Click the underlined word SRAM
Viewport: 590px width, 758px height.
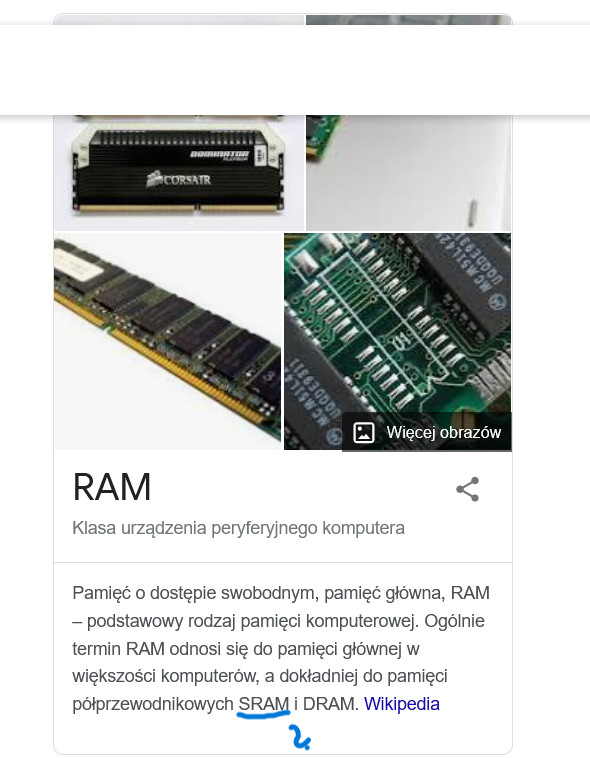(x=264, y=704)
